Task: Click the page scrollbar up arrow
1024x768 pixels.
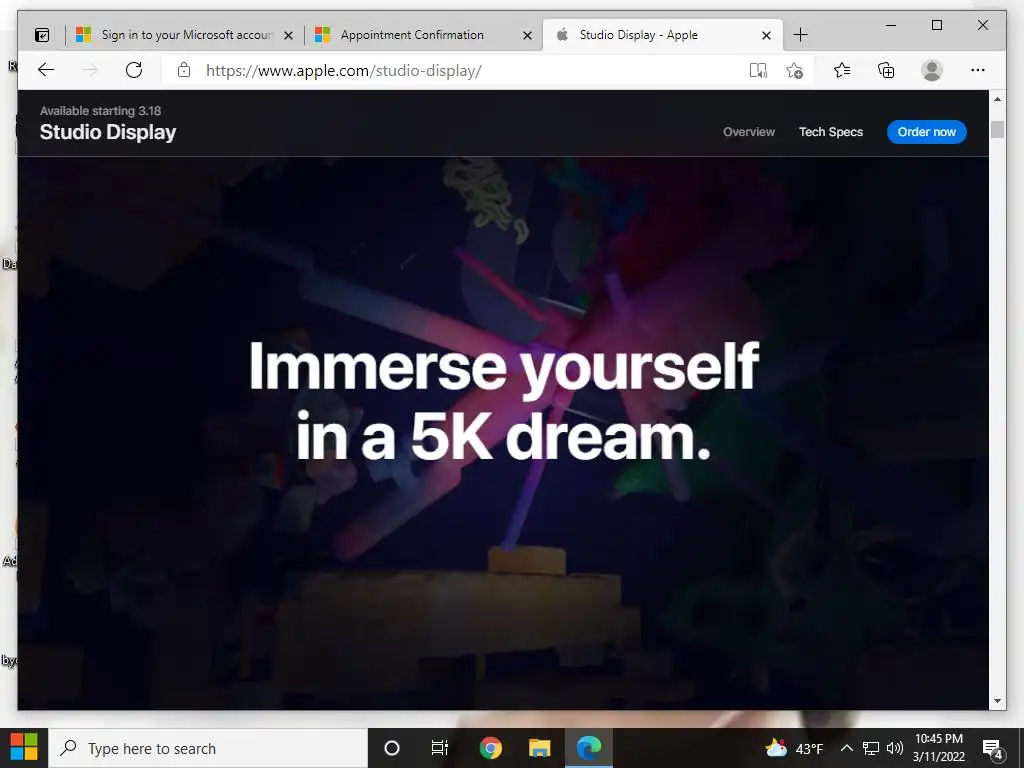Action: (997, 99)
